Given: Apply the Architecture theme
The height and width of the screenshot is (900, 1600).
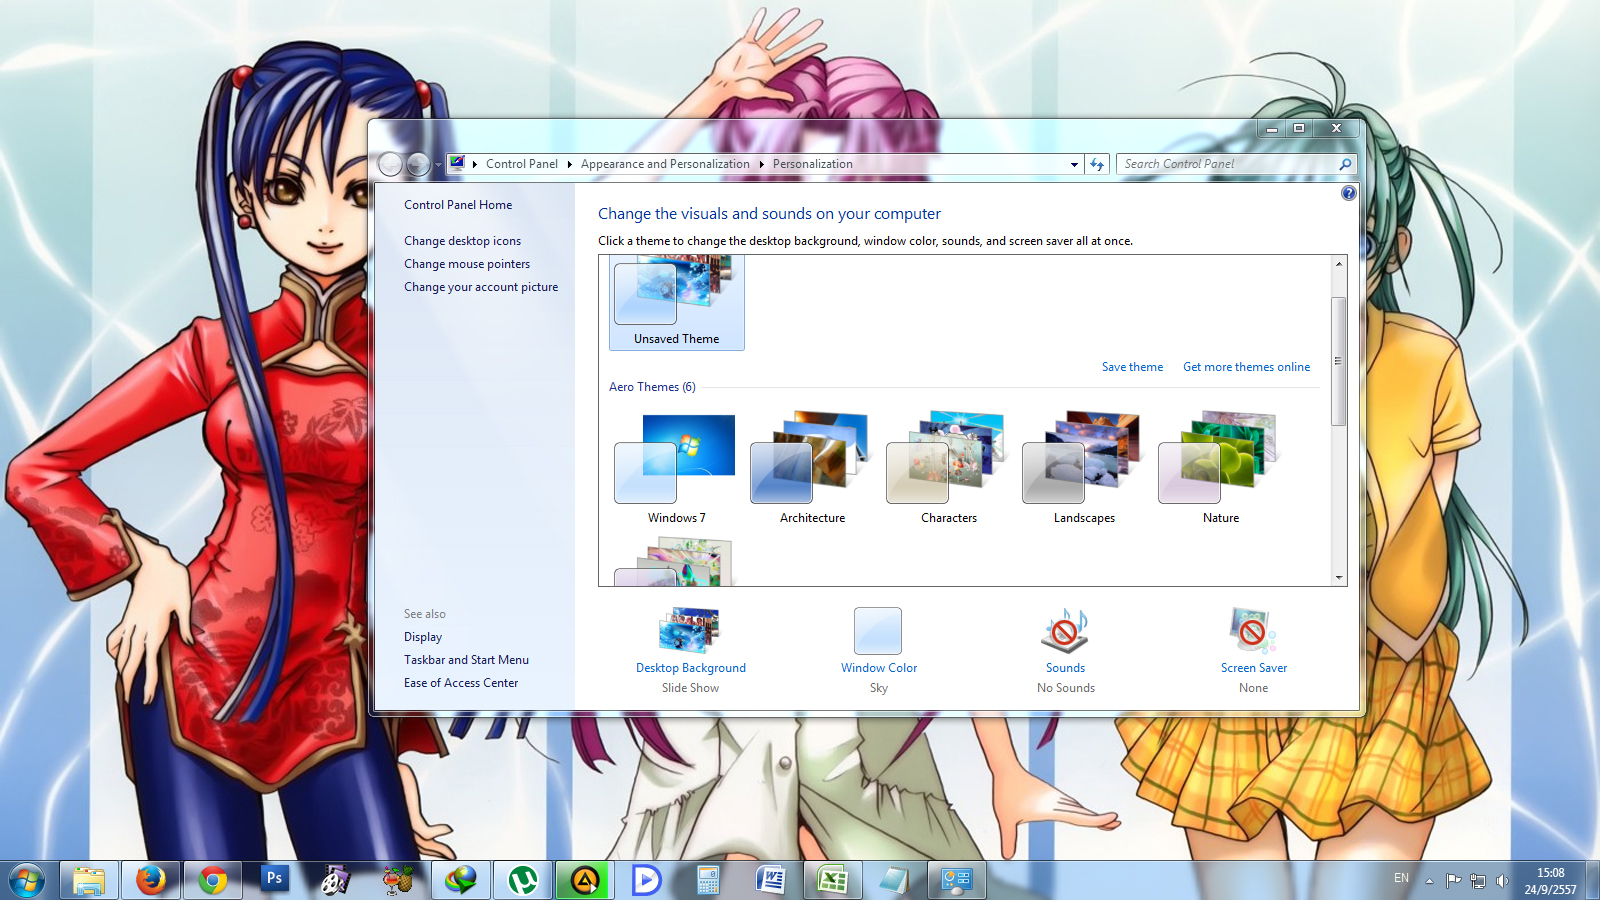Looking at the screenshot, I should coord(812,468).
